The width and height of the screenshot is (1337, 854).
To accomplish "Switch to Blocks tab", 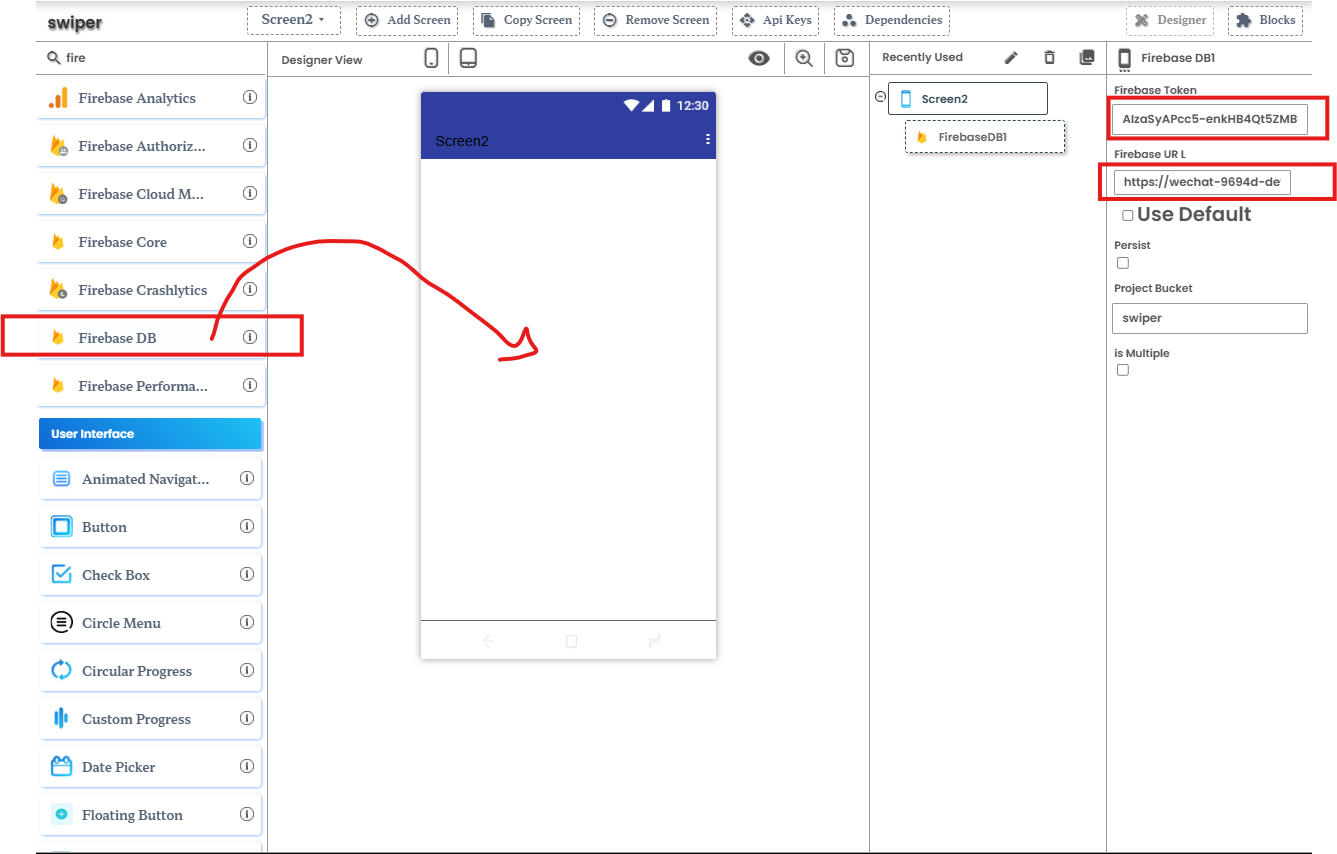I will (1265, 20).
